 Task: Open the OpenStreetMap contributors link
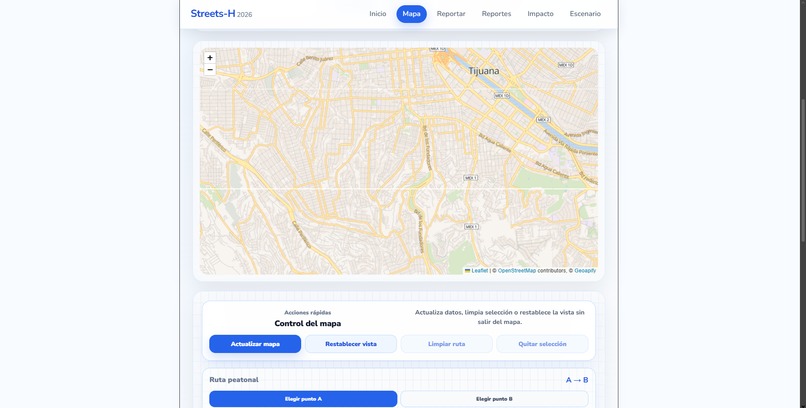pos(517,270)
